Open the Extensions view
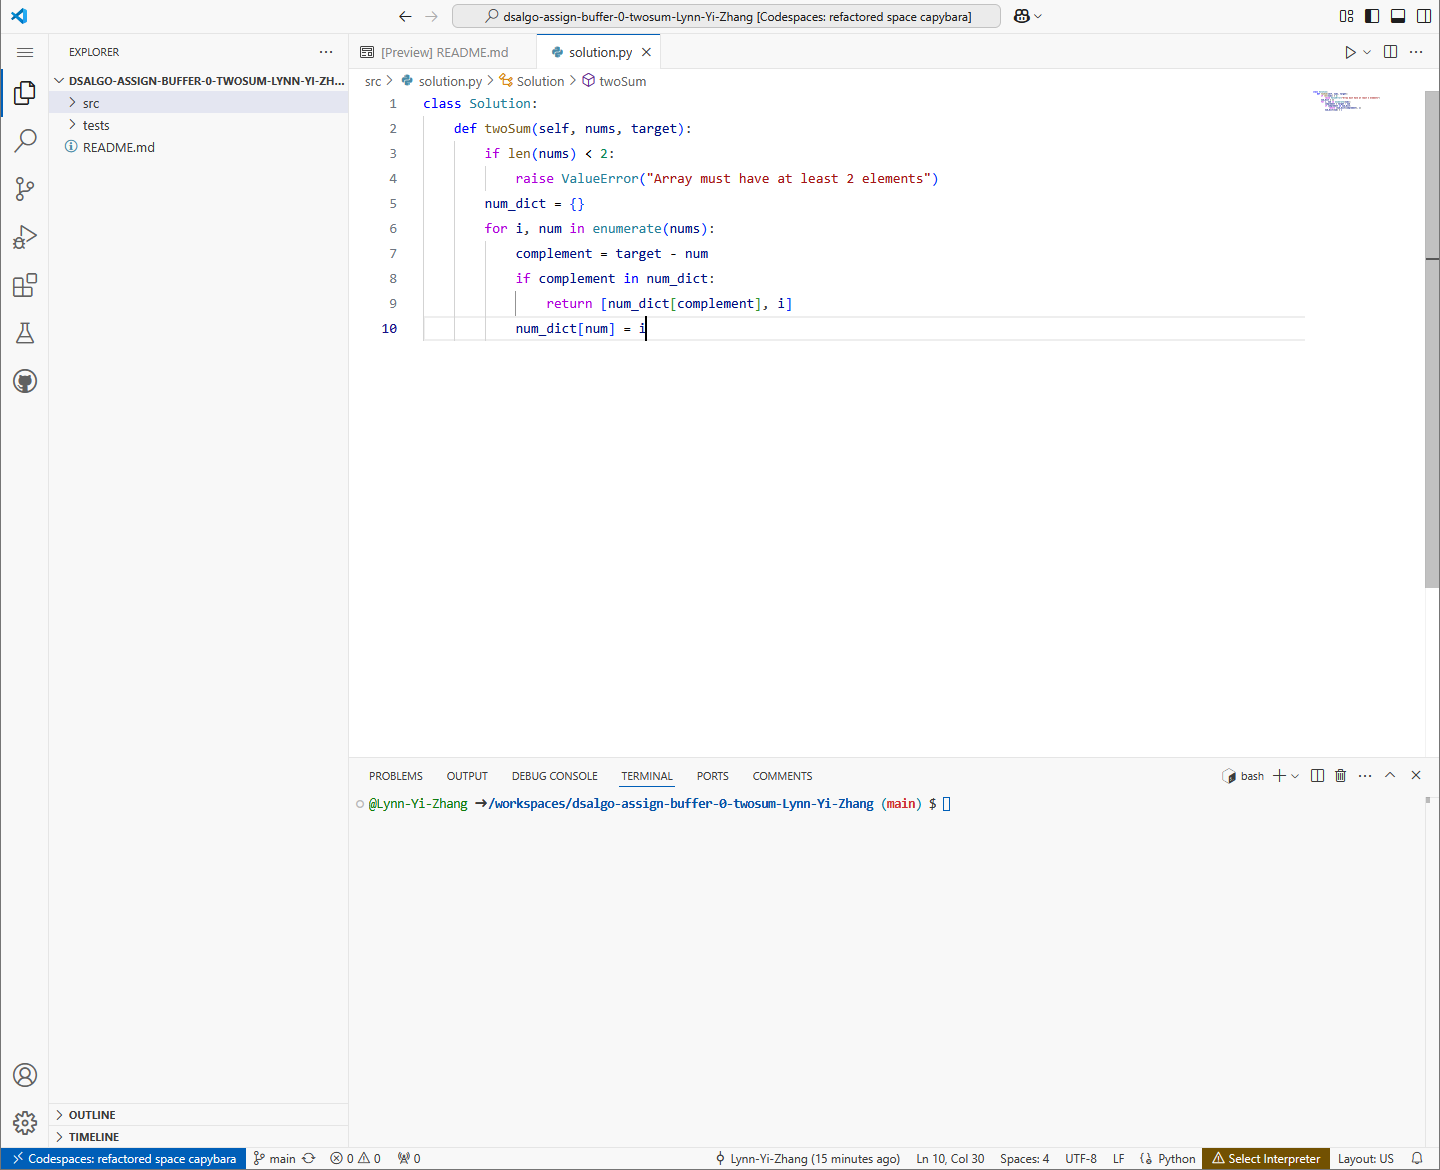This screenshot has width=1440, height=1170. tap(25, 286)
